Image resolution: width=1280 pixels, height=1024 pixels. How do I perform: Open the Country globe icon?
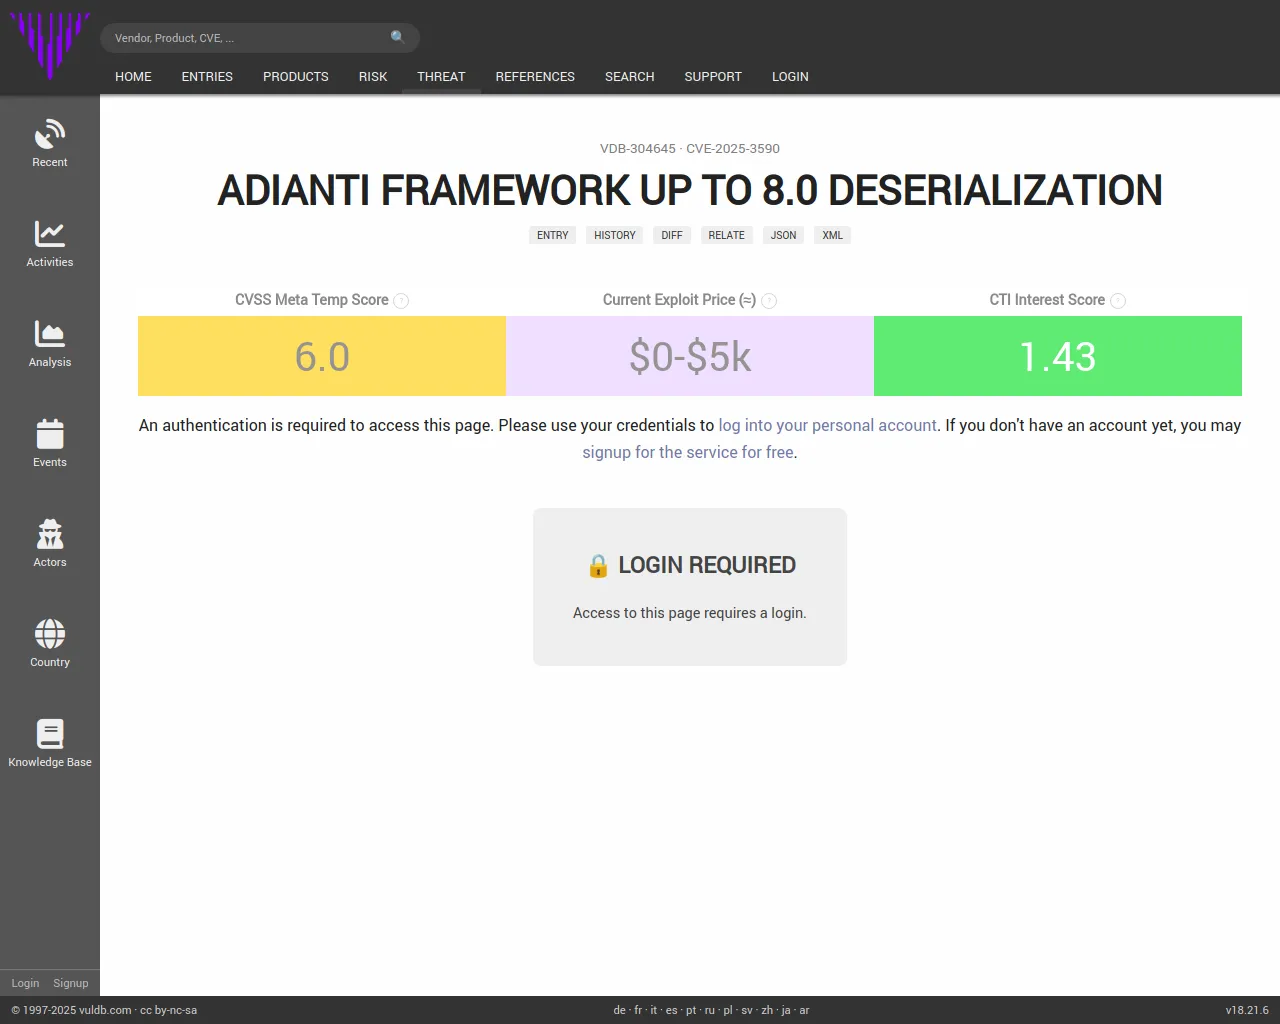point(50,634)
